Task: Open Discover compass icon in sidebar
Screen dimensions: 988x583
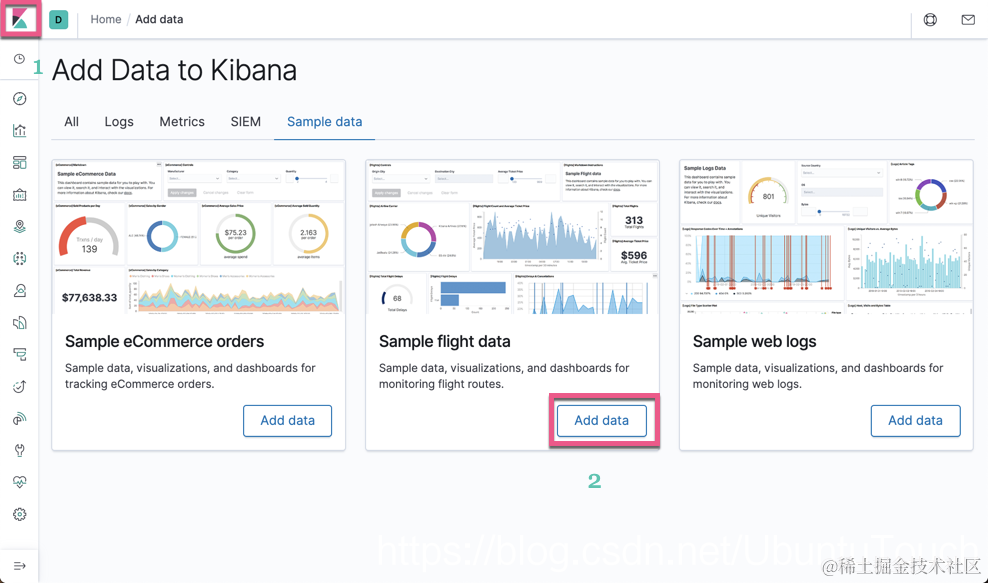Action: [20, 98]
